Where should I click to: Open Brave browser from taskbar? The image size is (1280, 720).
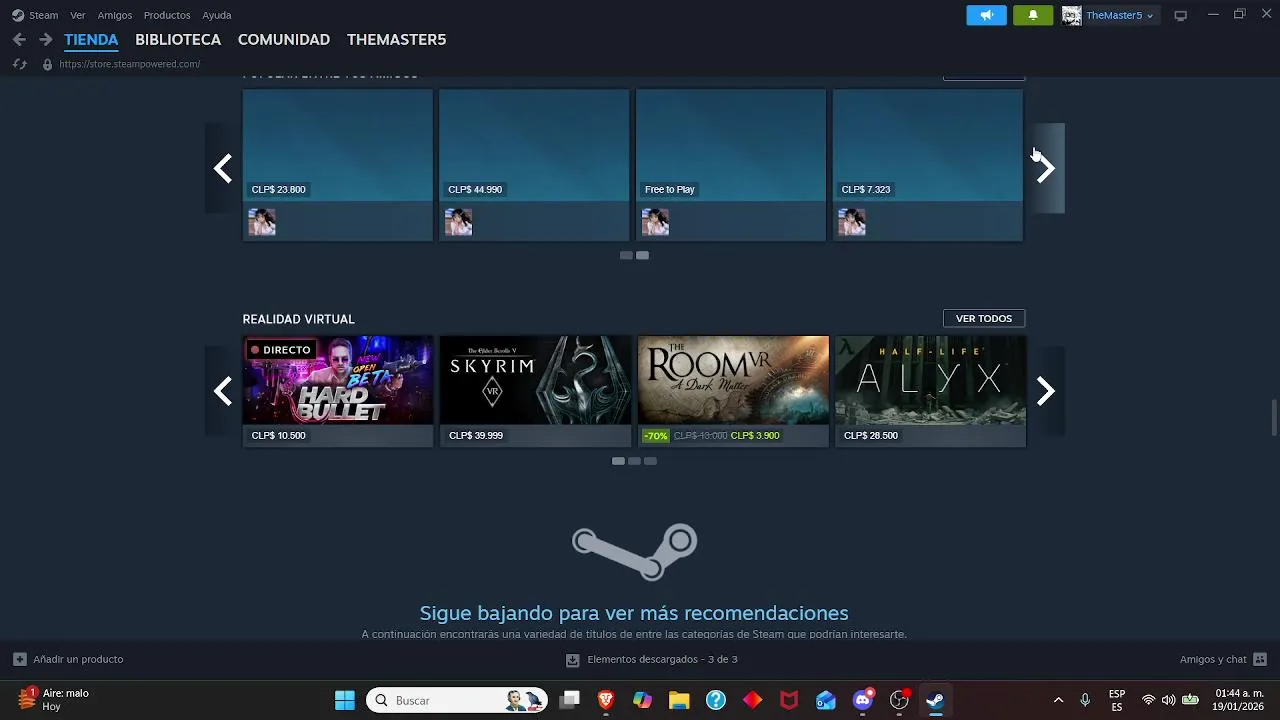click(606, 700)
